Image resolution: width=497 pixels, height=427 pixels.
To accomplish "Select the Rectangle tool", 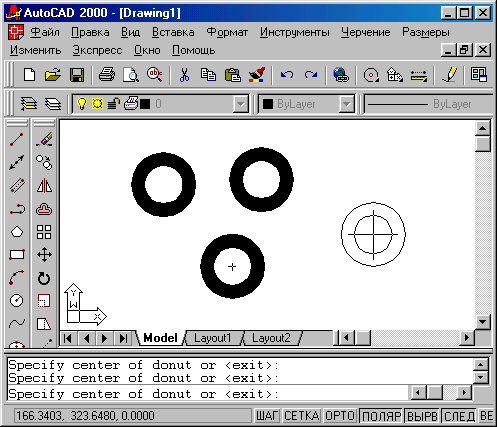I will [17, 255].
